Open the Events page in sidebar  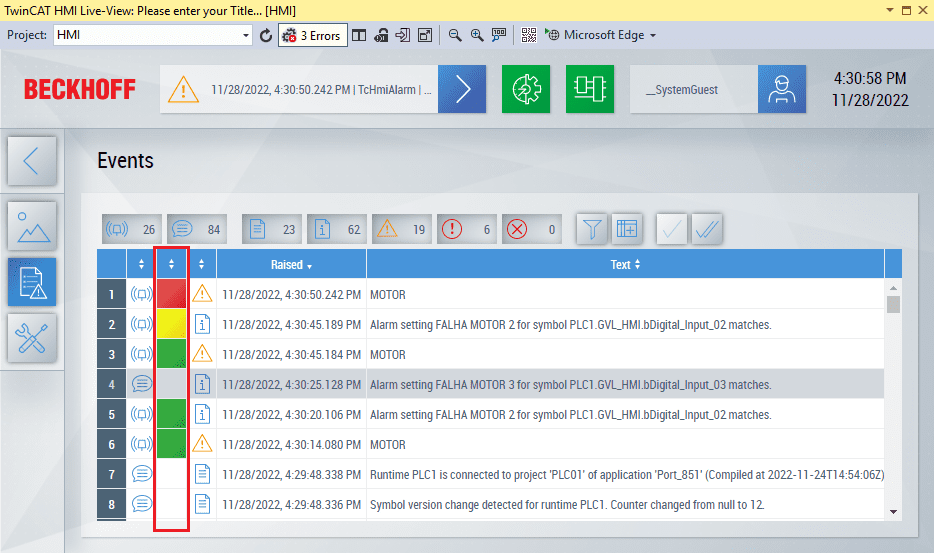pos(32,282)
